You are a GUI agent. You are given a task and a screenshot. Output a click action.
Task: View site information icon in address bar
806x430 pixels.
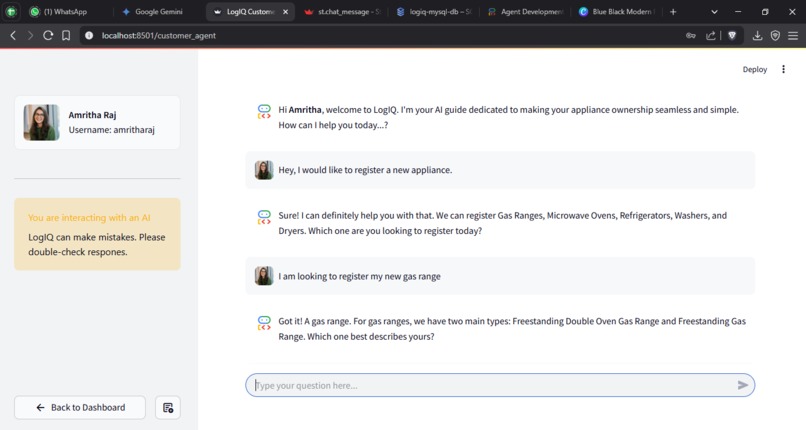click(x=89, y=35)
